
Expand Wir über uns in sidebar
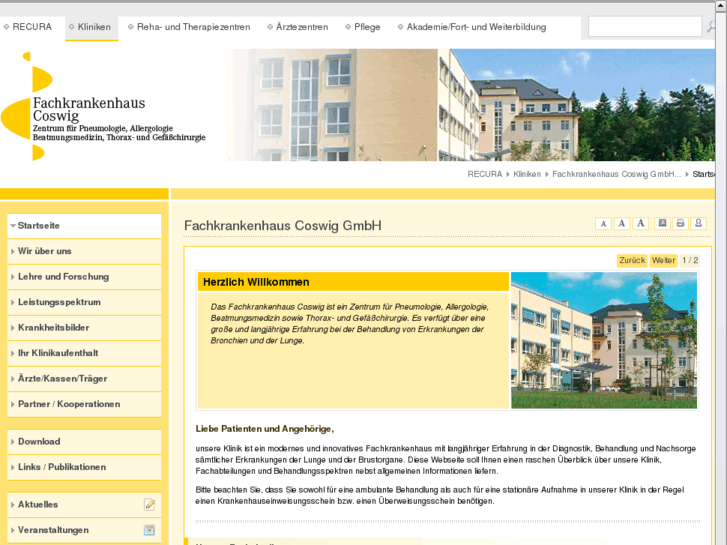[x=84, y=251]
